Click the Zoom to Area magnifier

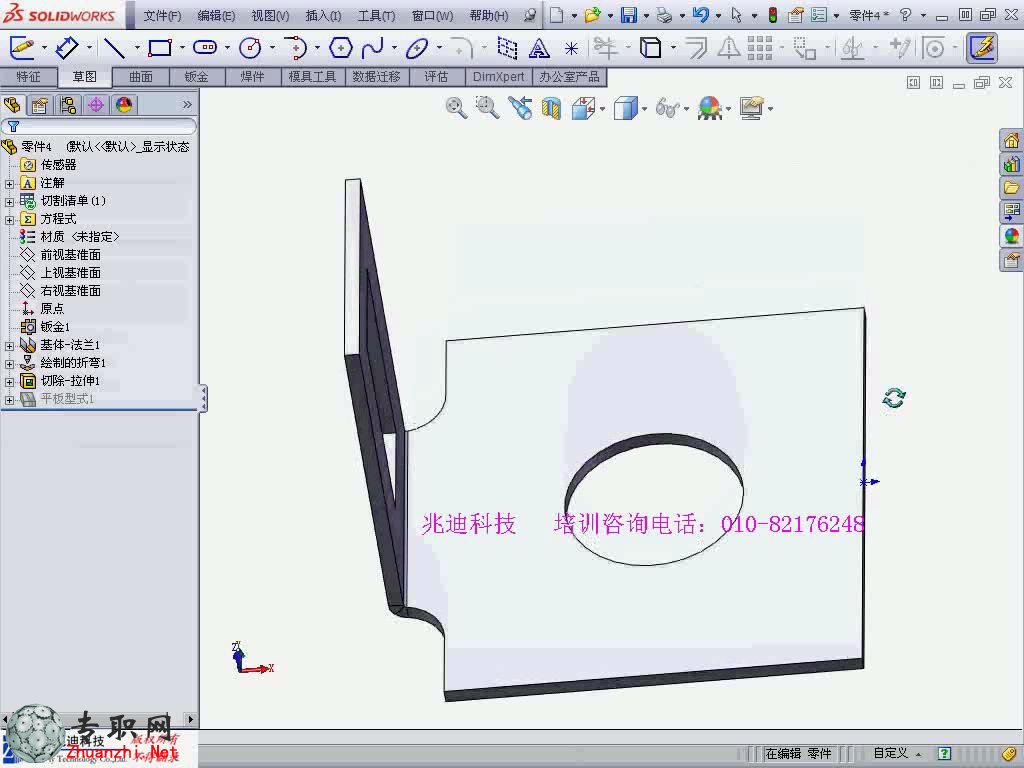click(487, 108)
